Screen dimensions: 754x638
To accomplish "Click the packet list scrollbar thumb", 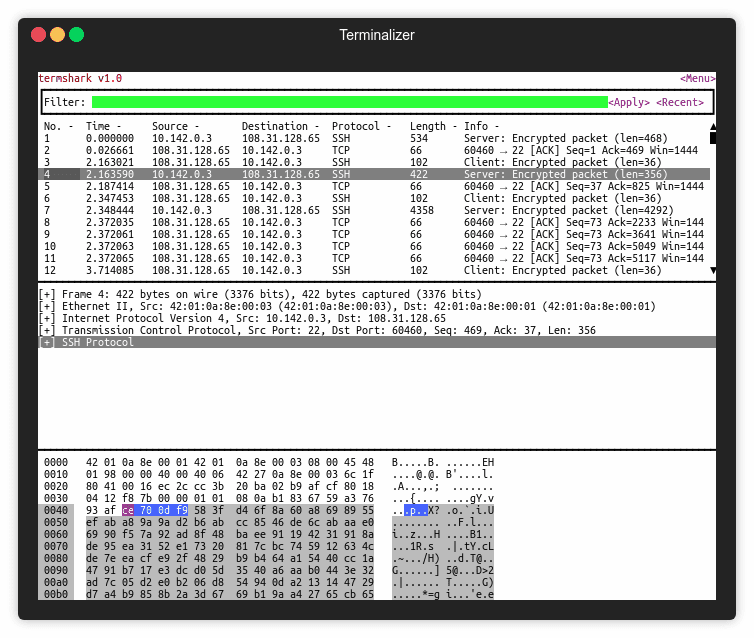I will point(713,138).
